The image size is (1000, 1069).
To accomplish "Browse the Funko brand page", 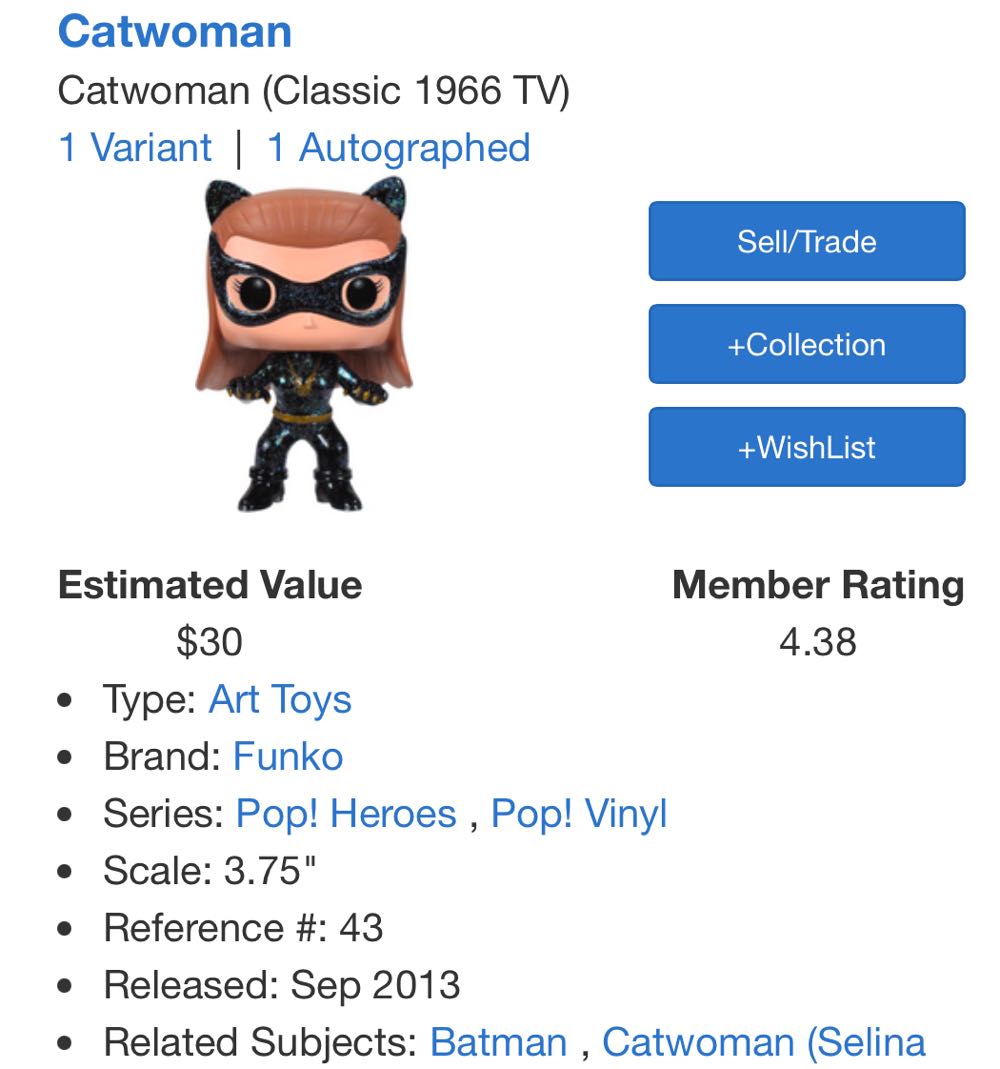I will point(287,756).
